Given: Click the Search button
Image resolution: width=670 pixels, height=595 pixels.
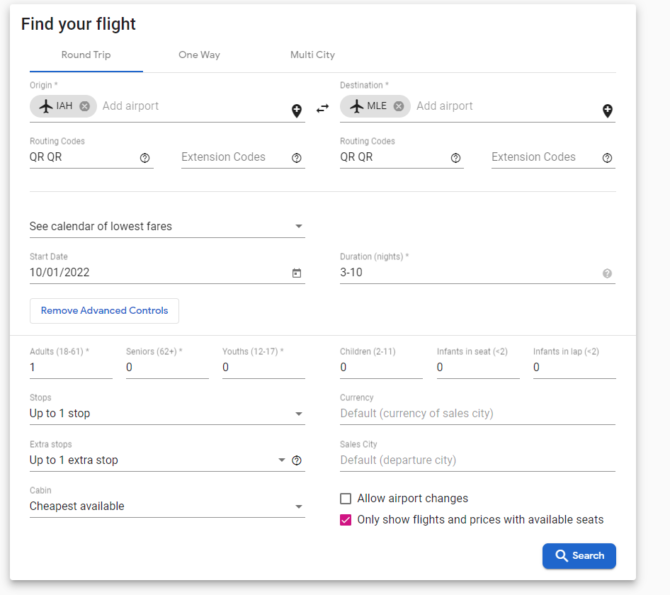Looking at the screenshot, I should (579, 556).
